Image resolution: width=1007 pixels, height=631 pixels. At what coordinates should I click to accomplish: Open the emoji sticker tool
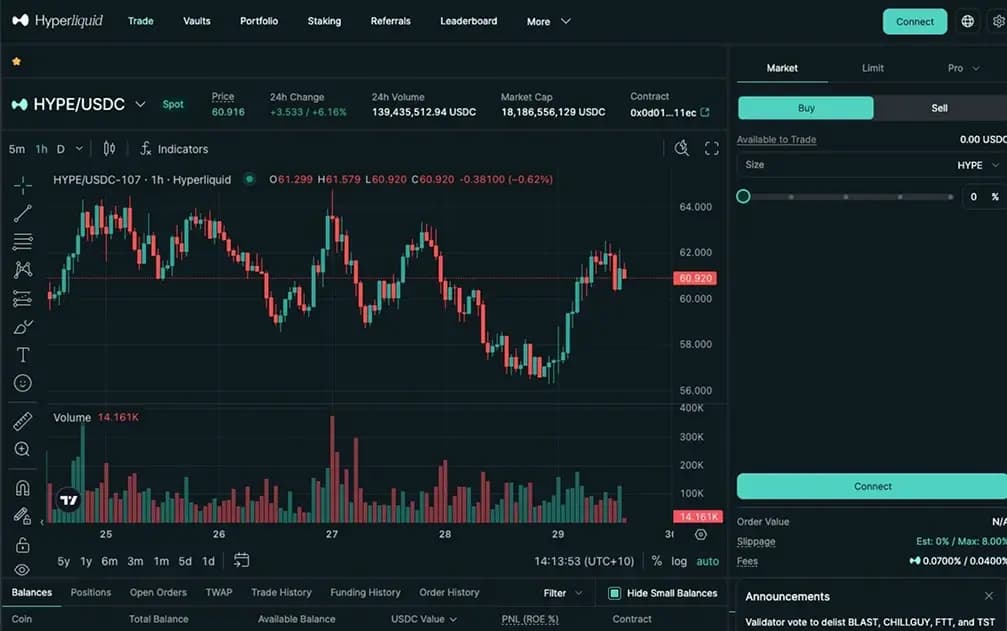pos(22,383)
